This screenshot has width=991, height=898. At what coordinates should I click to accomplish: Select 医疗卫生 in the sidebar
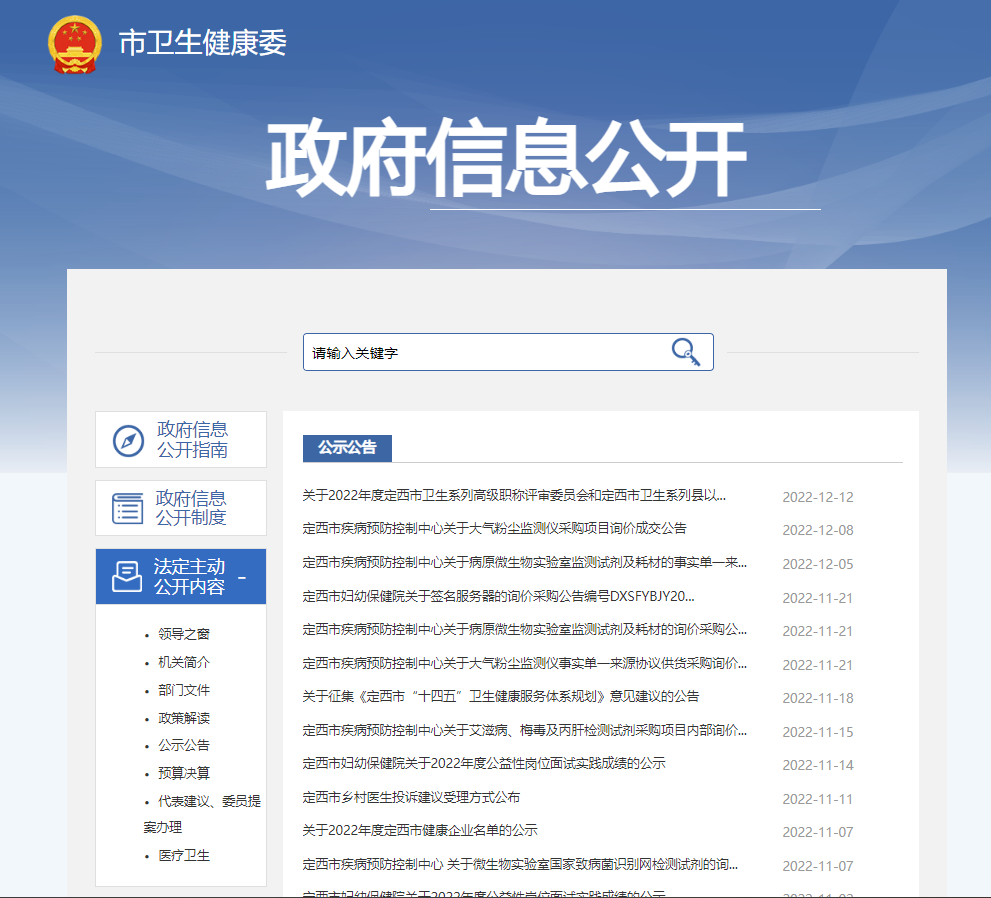coord(184,856)
